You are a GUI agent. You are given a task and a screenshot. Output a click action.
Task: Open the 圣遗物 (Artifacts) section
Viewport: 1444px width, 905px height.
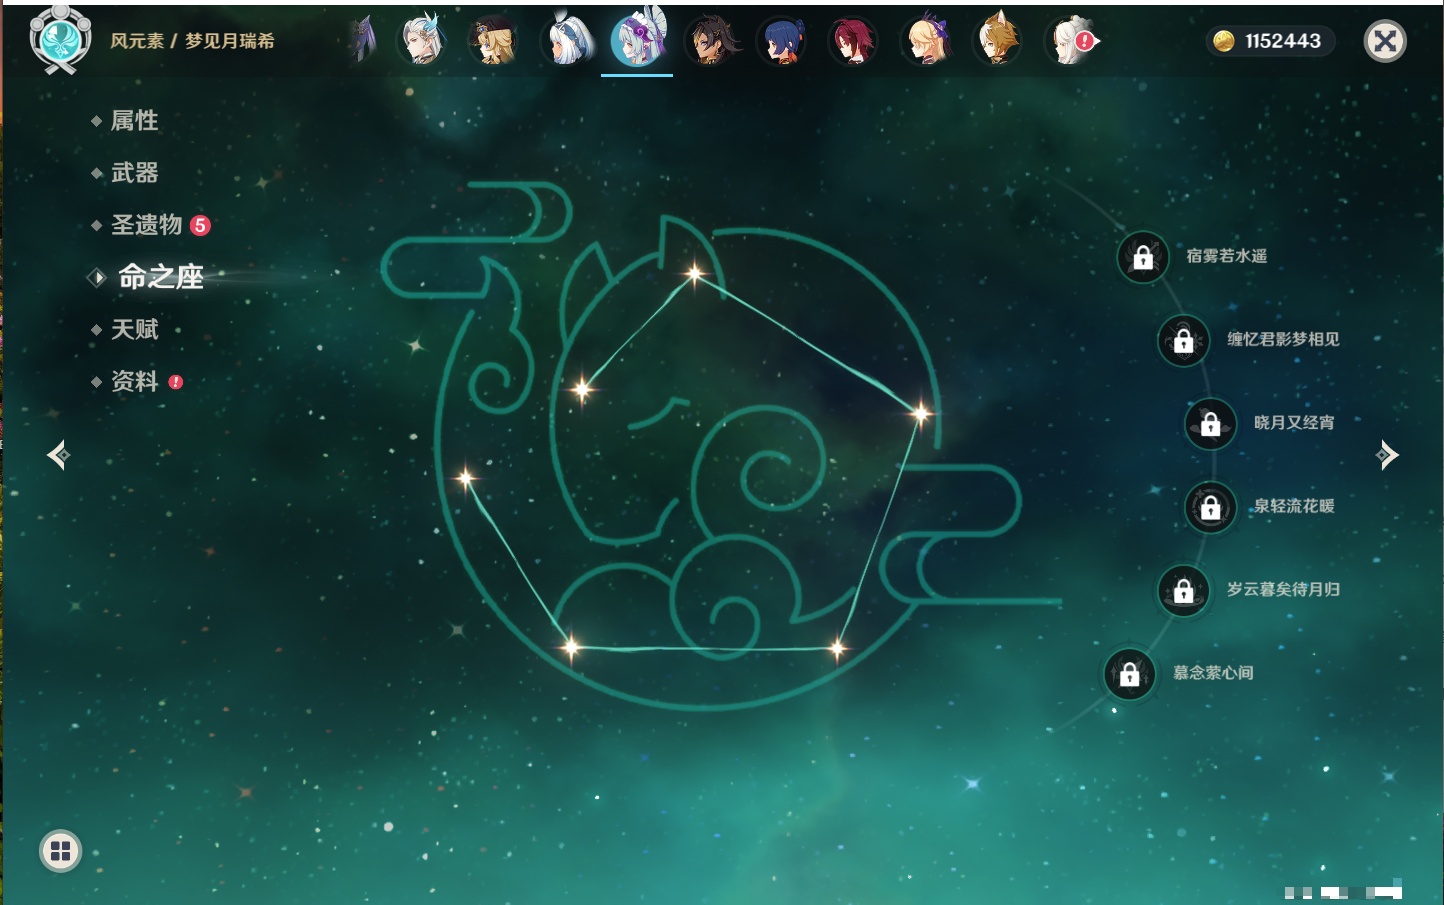(x=146, y=225)
